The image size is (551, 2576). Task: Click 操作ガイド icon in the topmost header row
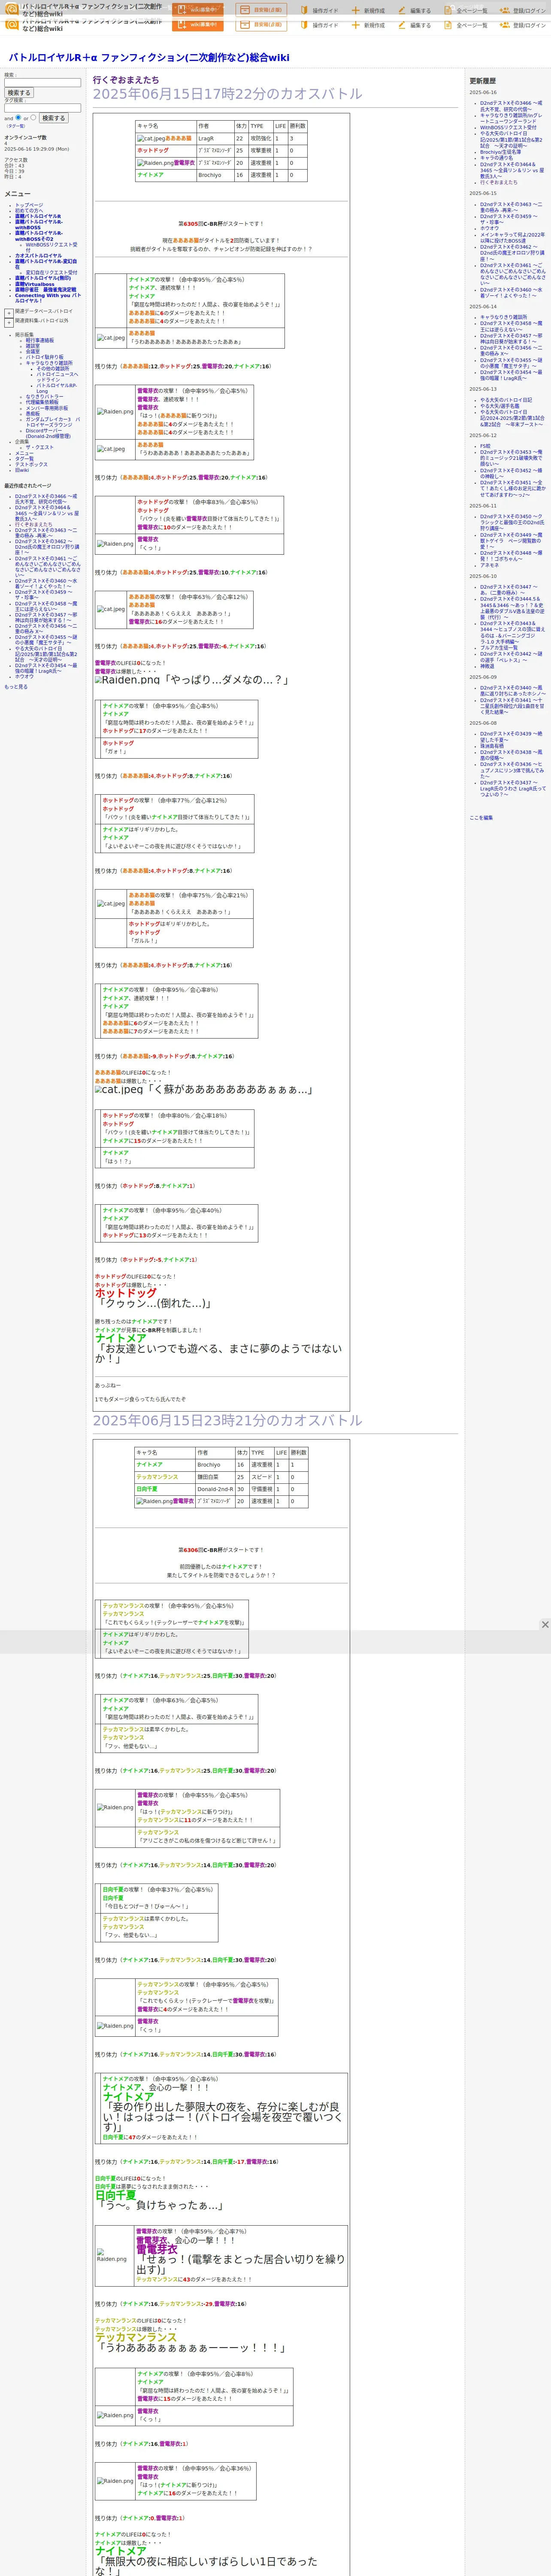click(304, 10)
